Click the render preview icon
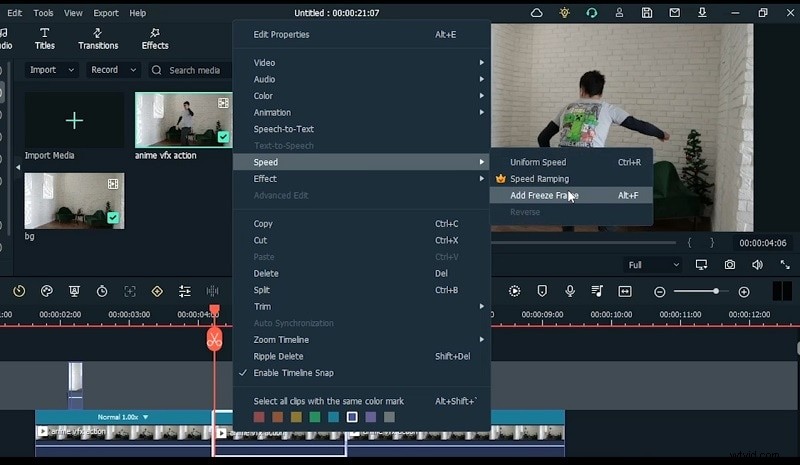This screenshot has width=800, height=465. click(x=515, y=291)
